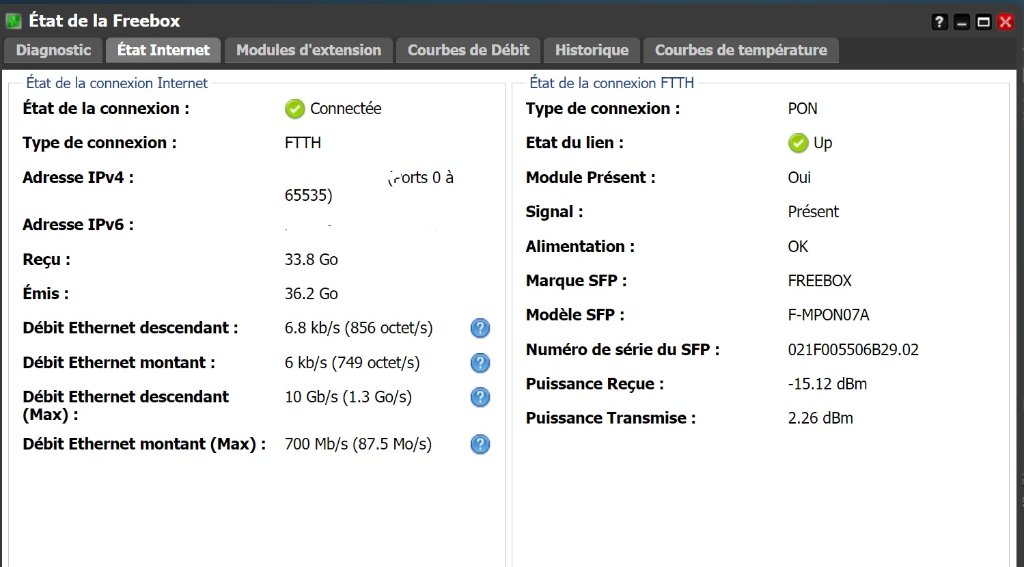Click help icon beside Débit Ethernet descendant
The height and width of the screenshot is (567, 1024).
click(x=480, y=328)
